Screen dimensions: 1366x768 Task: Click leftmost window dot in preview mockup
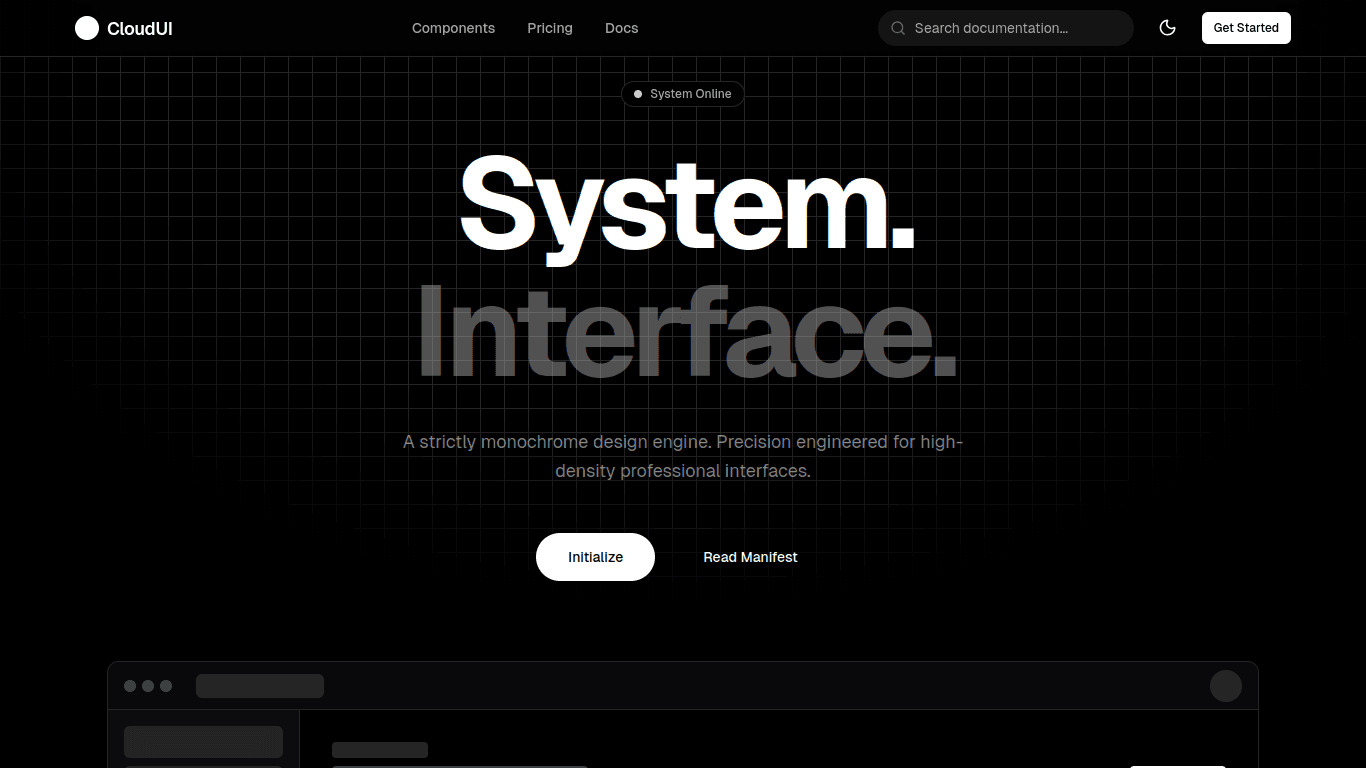pyautogui.click(x=130, y=686)
